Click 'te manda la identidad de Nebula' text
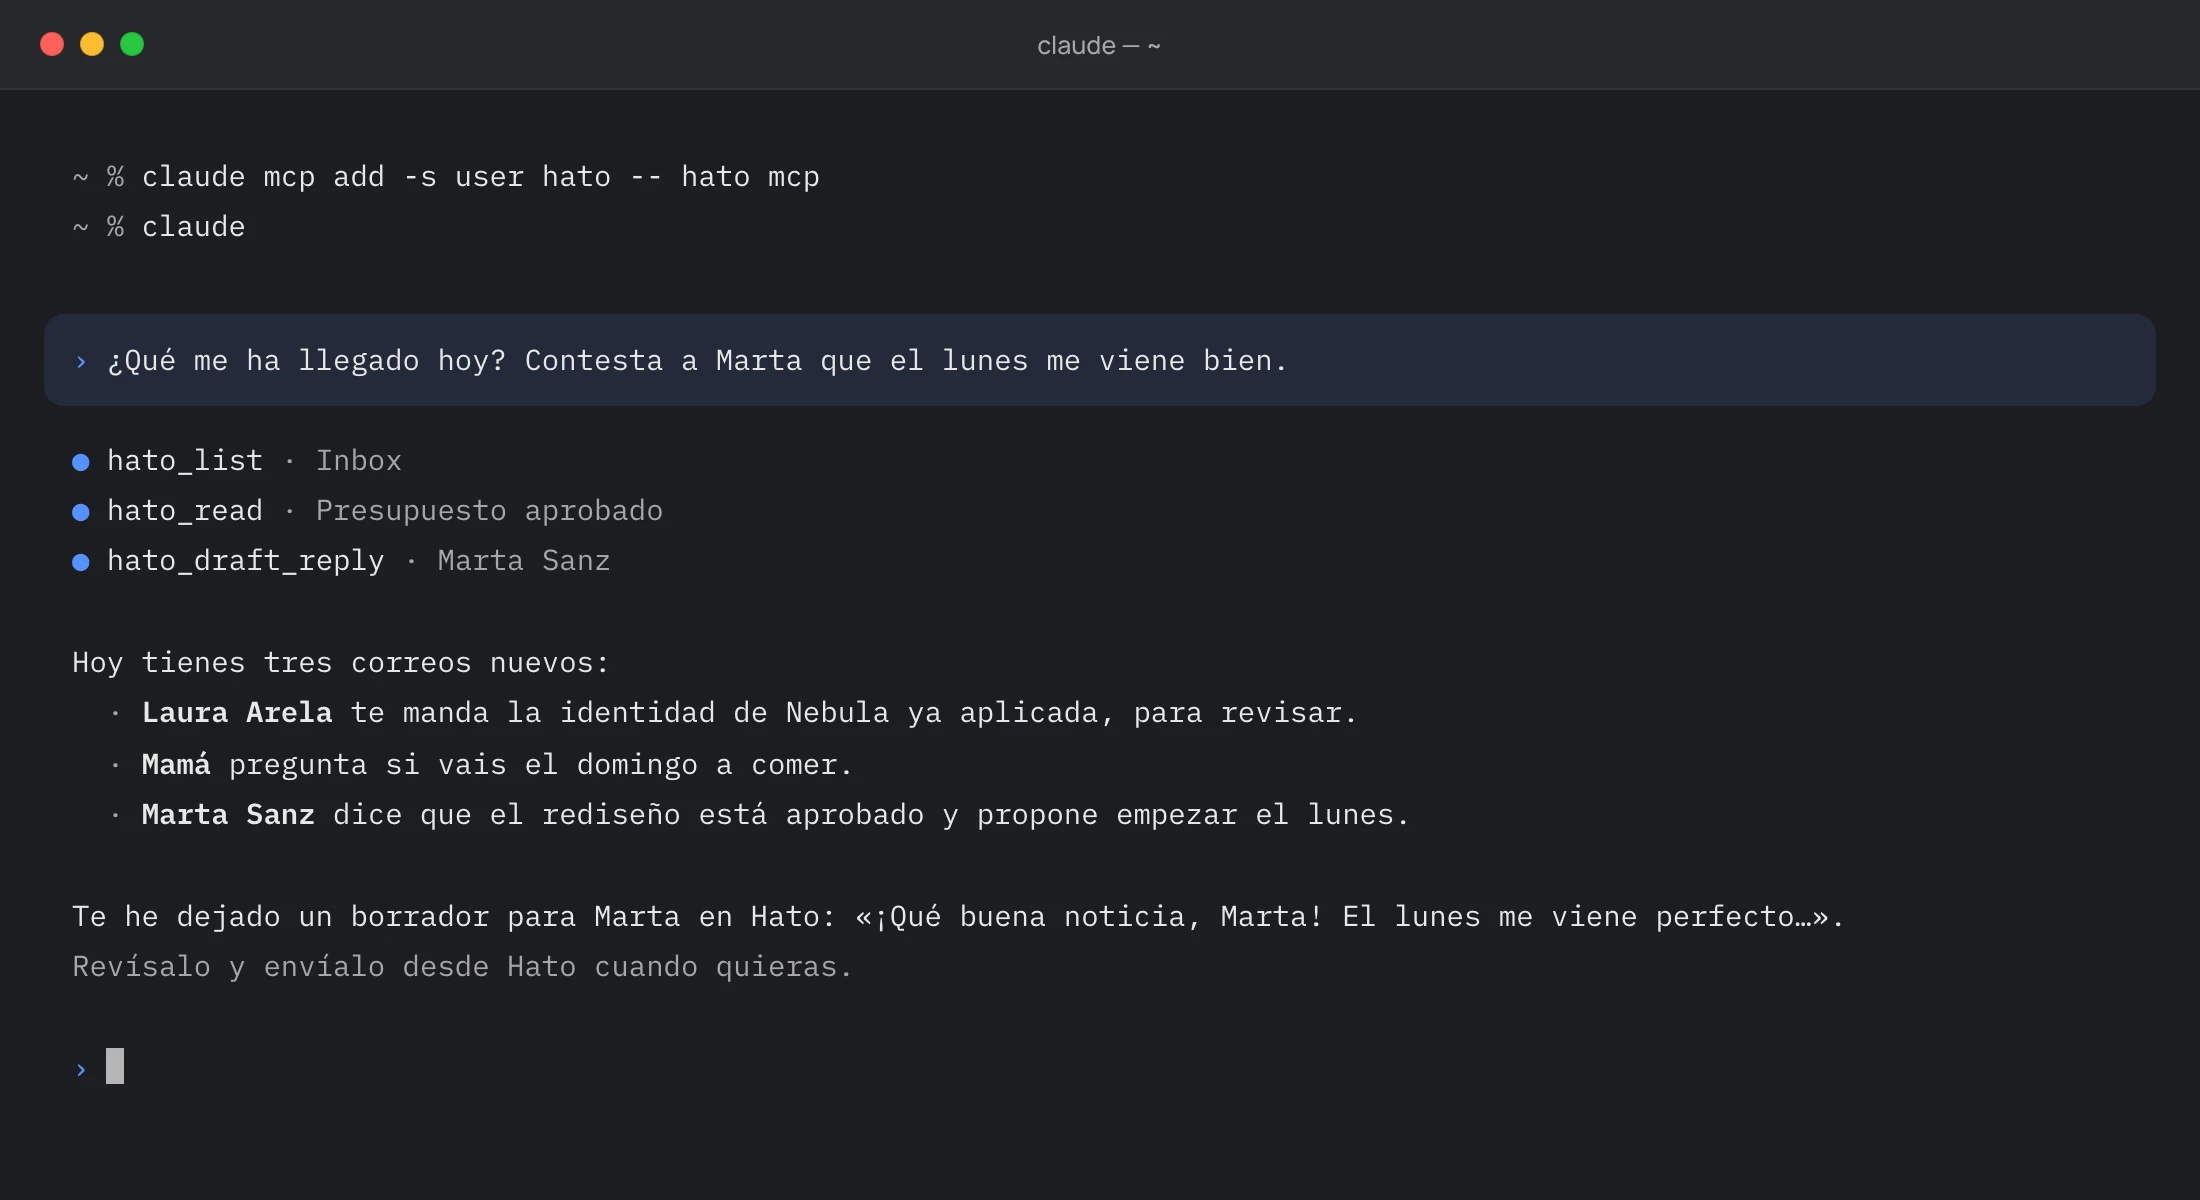The image size is (2200, 1200). tap(620, 713)
